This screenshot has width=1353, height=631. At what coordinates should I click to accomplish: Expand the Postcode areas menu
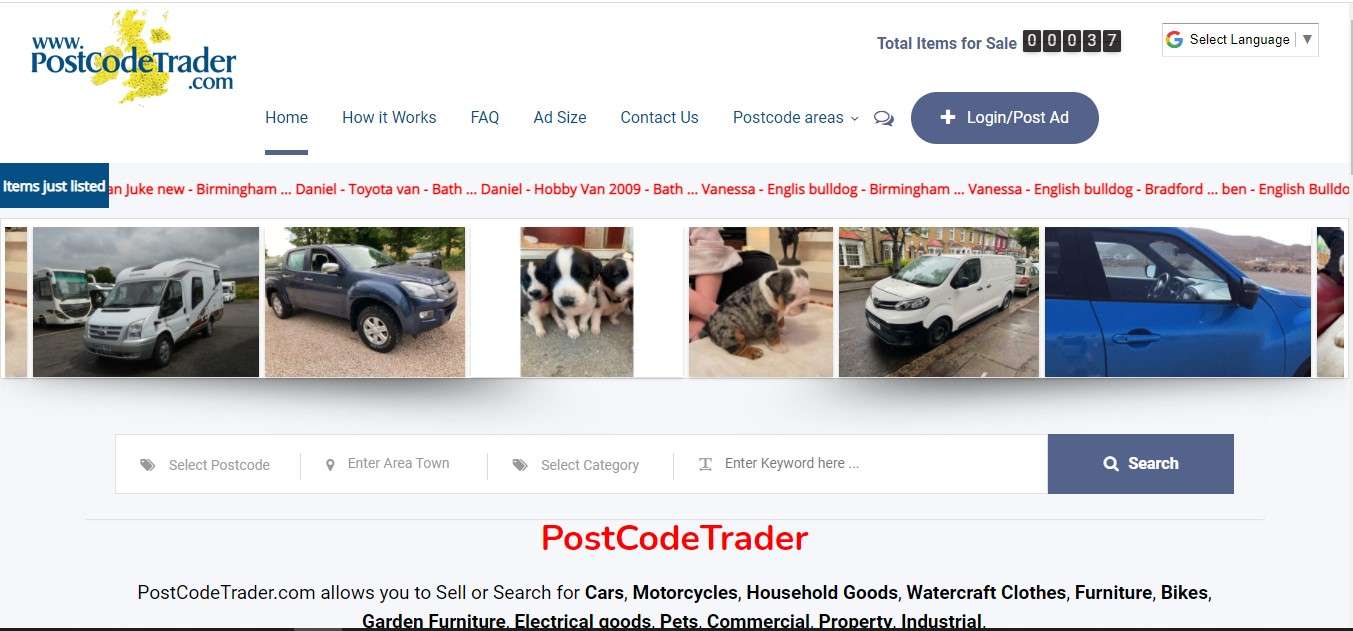pyautogui.click(x=795, y=118)
